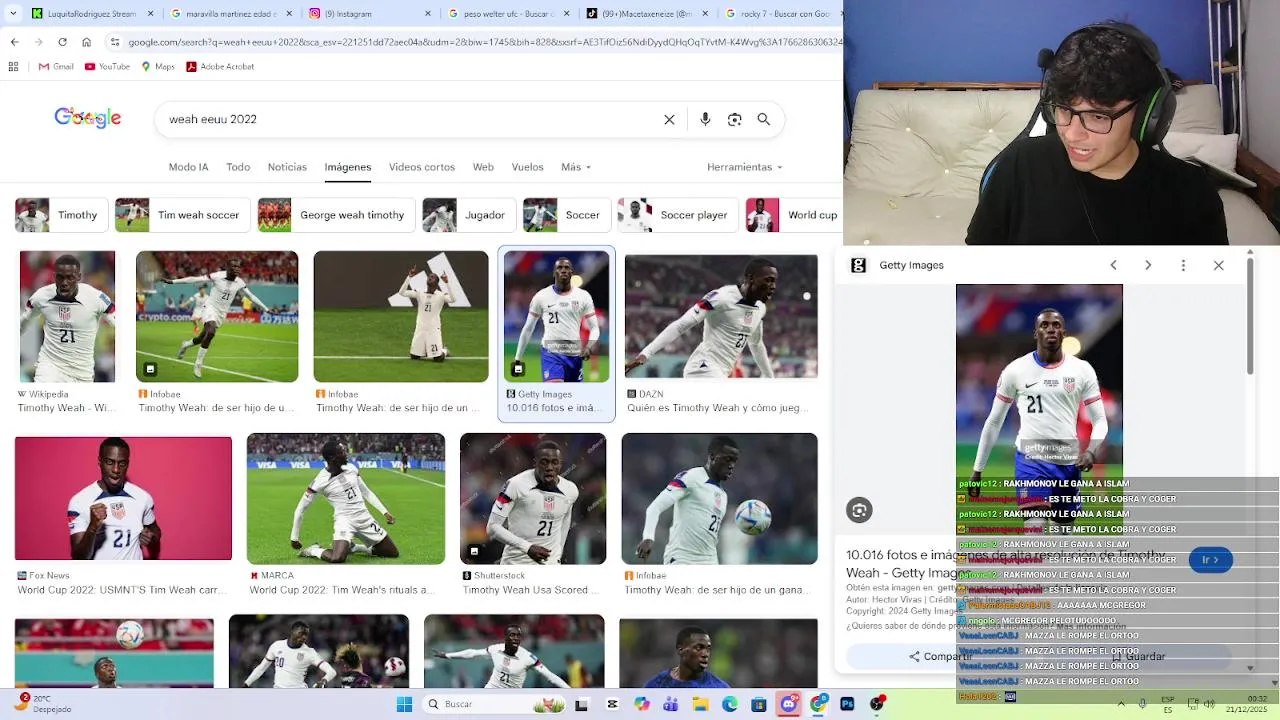Go to the Google logo homepage
The height and width of the screenshot is (720, 1280).
[87, 118]
